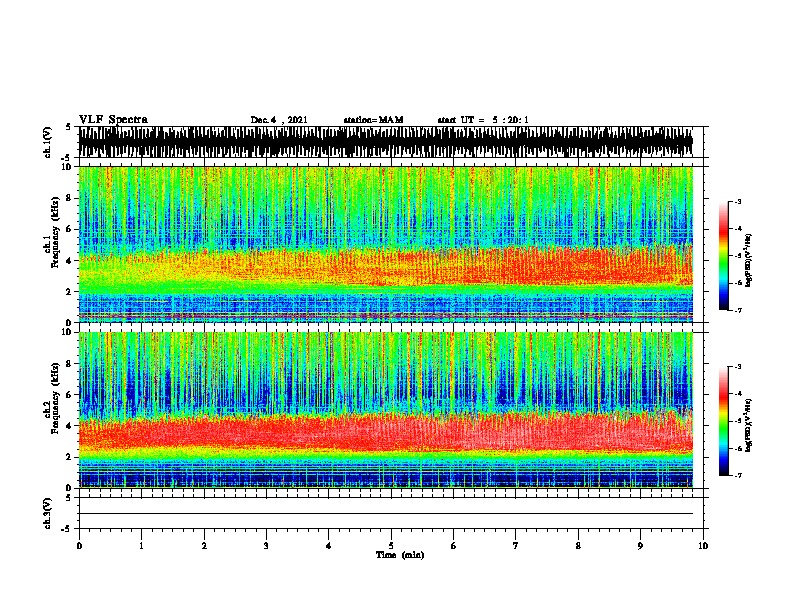Viewport: 792px width, 612px height.
Task: Click time axis tick label 9
Action: coord(640,546)
